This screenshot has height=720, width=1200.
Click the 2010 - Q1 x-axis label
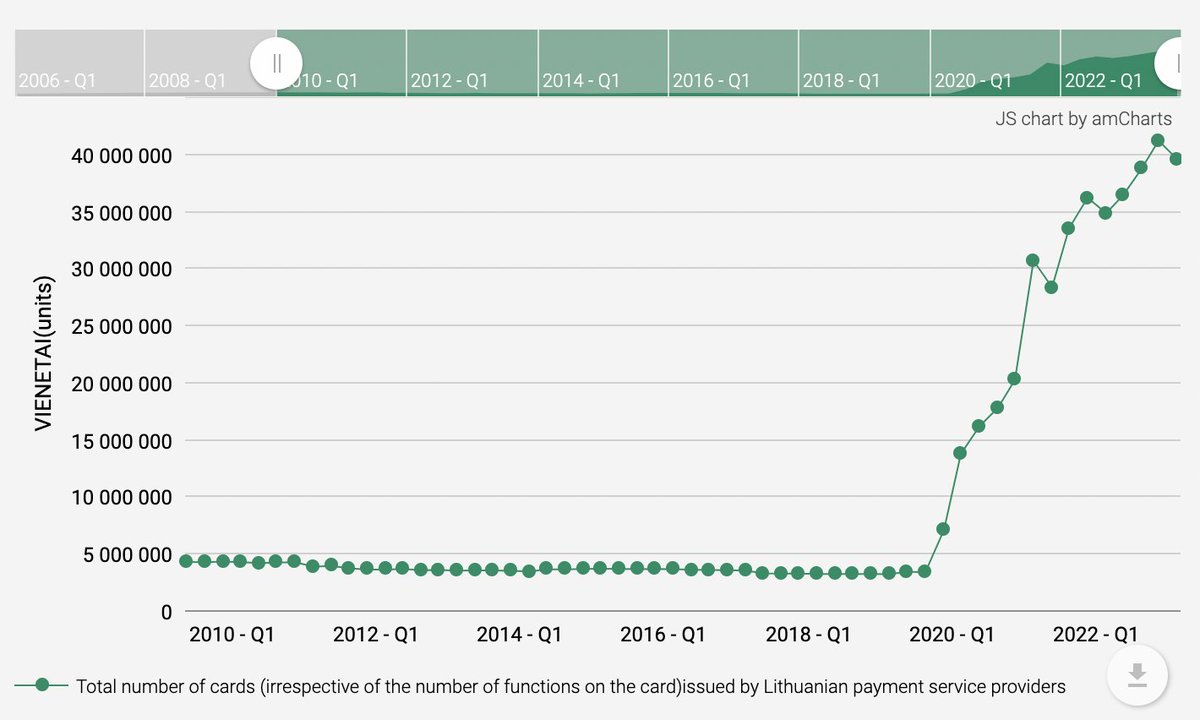pos(231,634)
